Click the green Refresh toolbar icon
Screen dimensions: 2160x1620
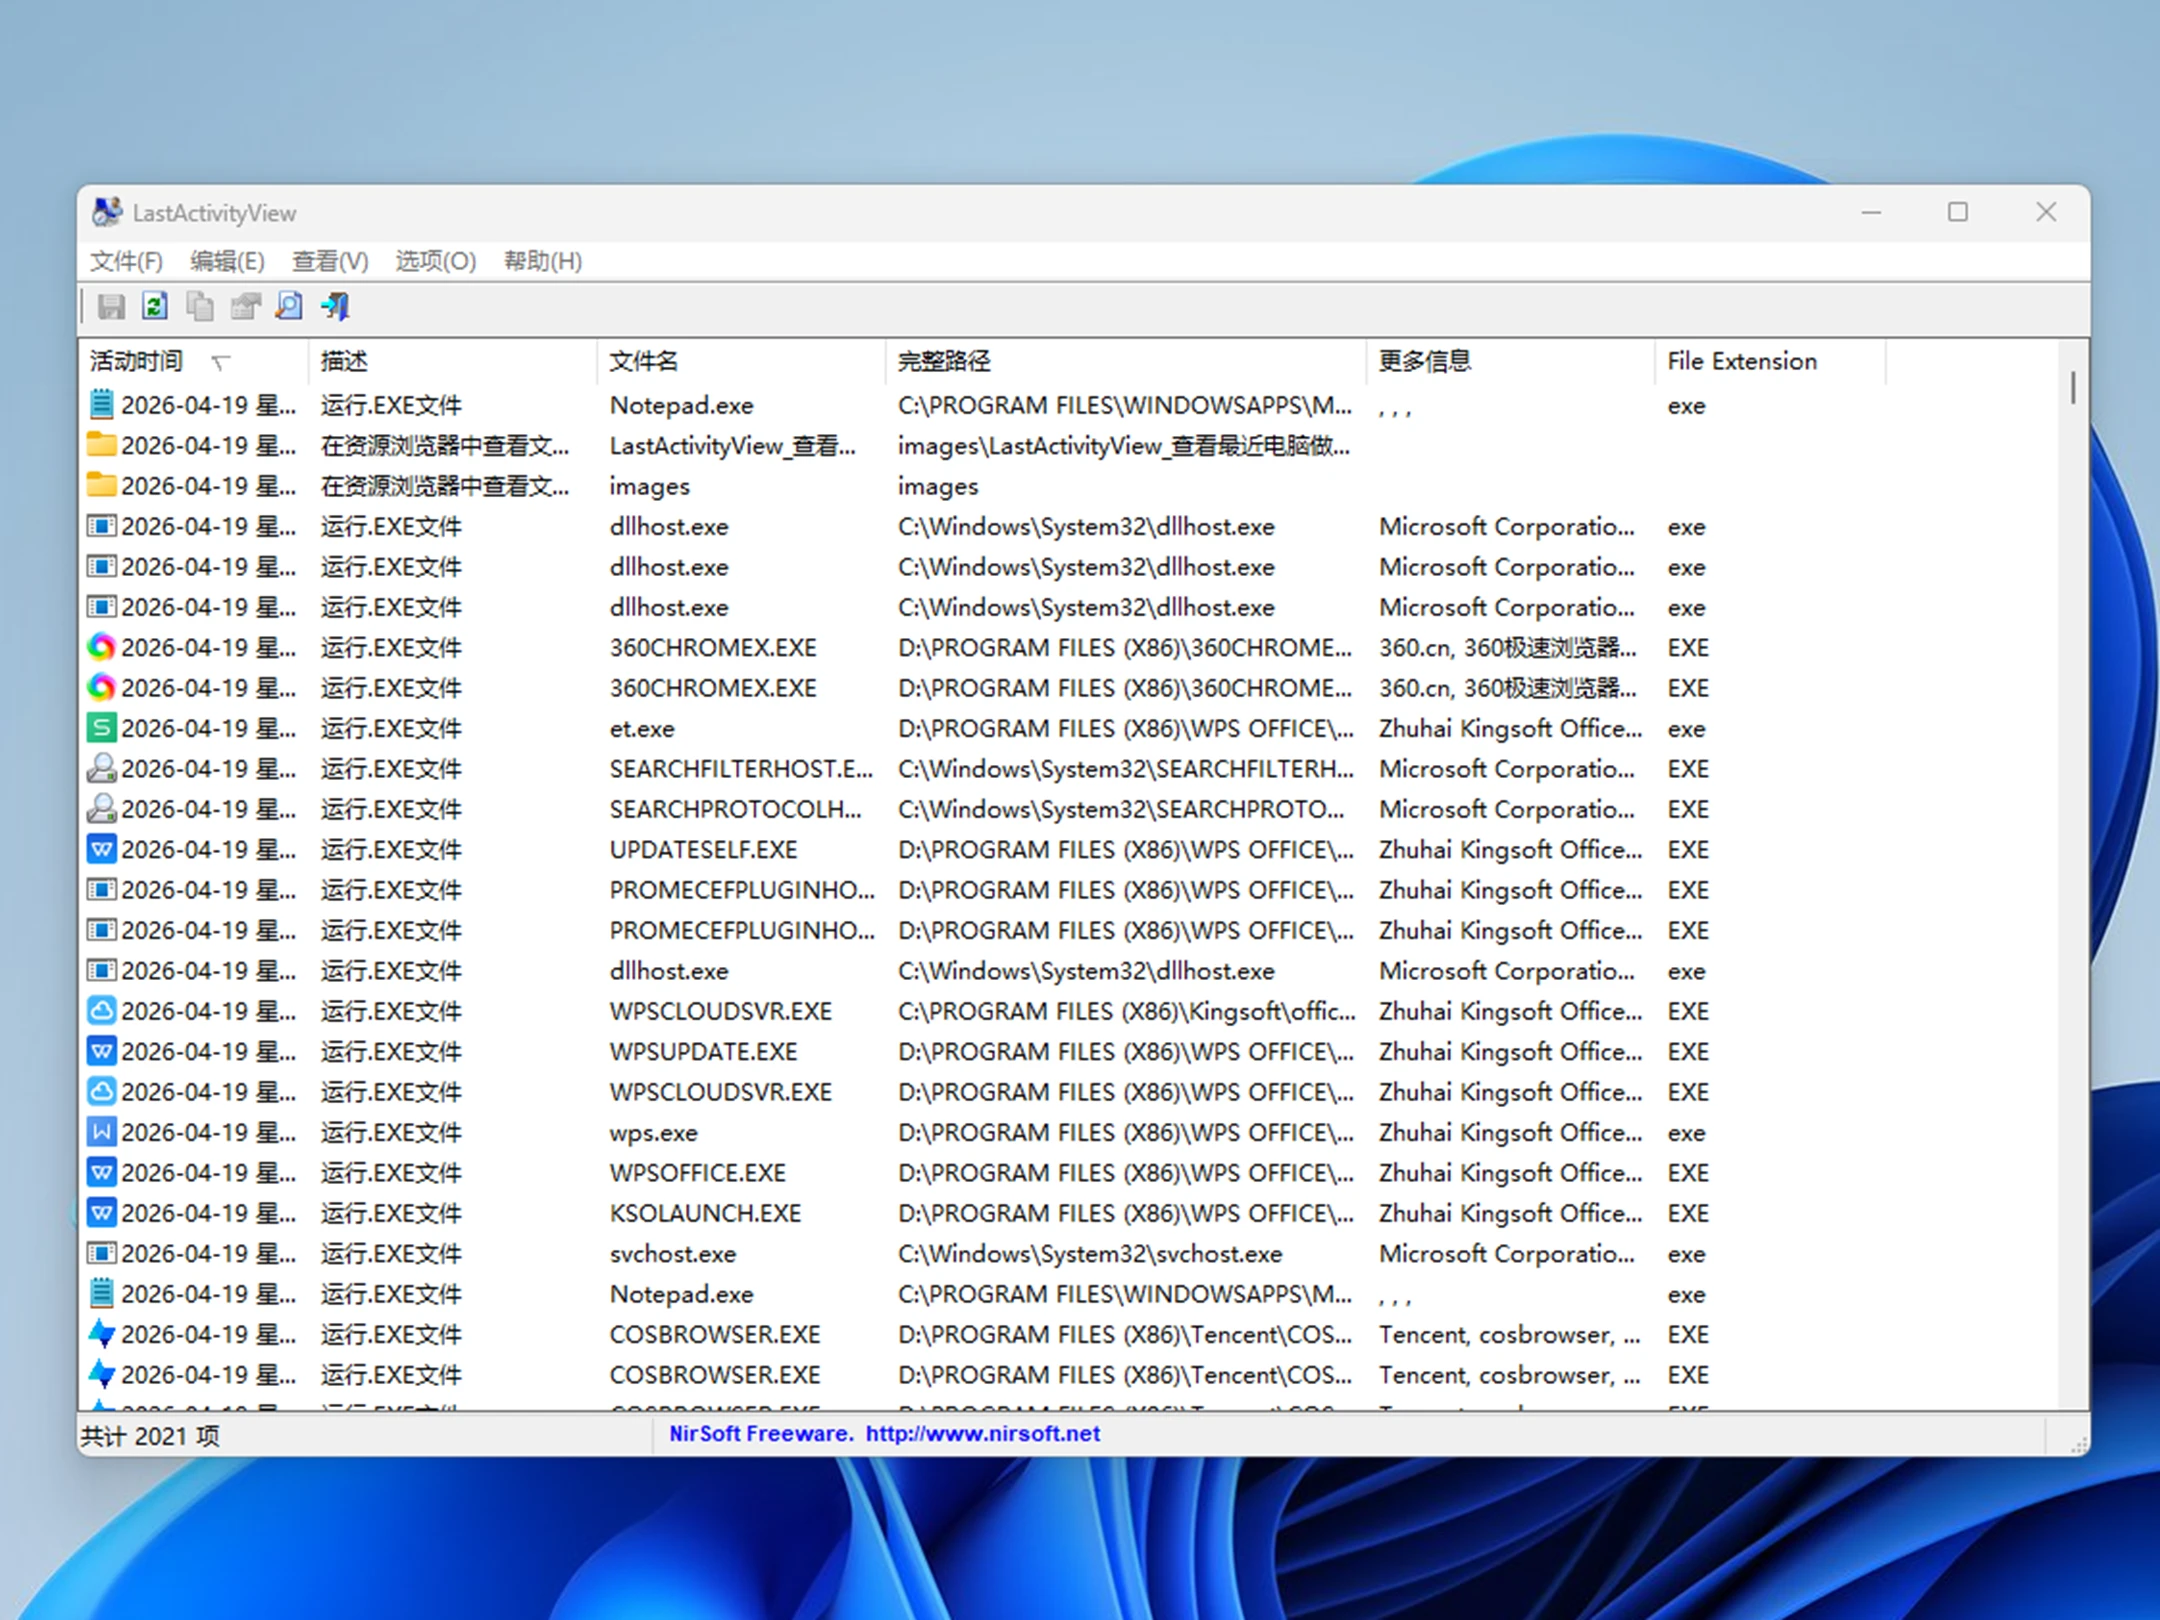tap(155, 306)
